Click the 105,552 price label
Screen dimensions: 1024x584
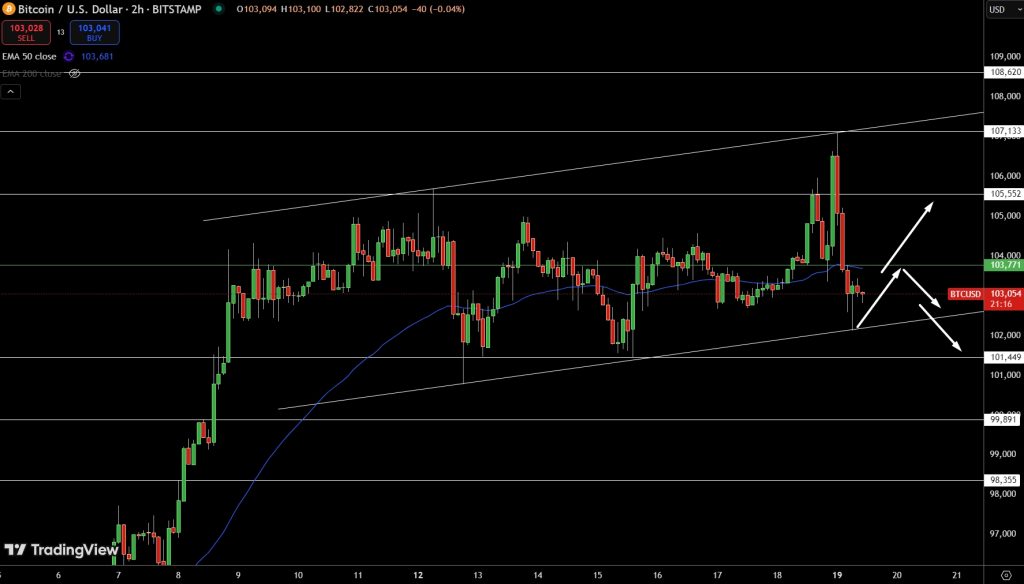(x=1004, y=194)
